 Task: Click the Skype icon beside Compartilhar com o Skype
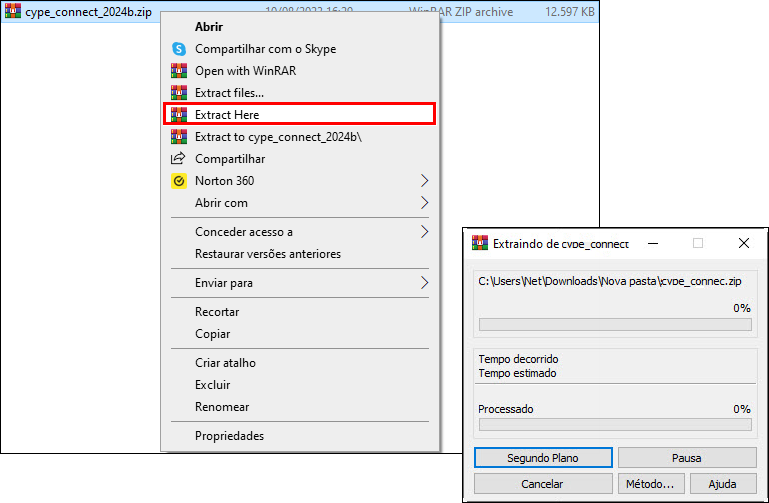179,49
